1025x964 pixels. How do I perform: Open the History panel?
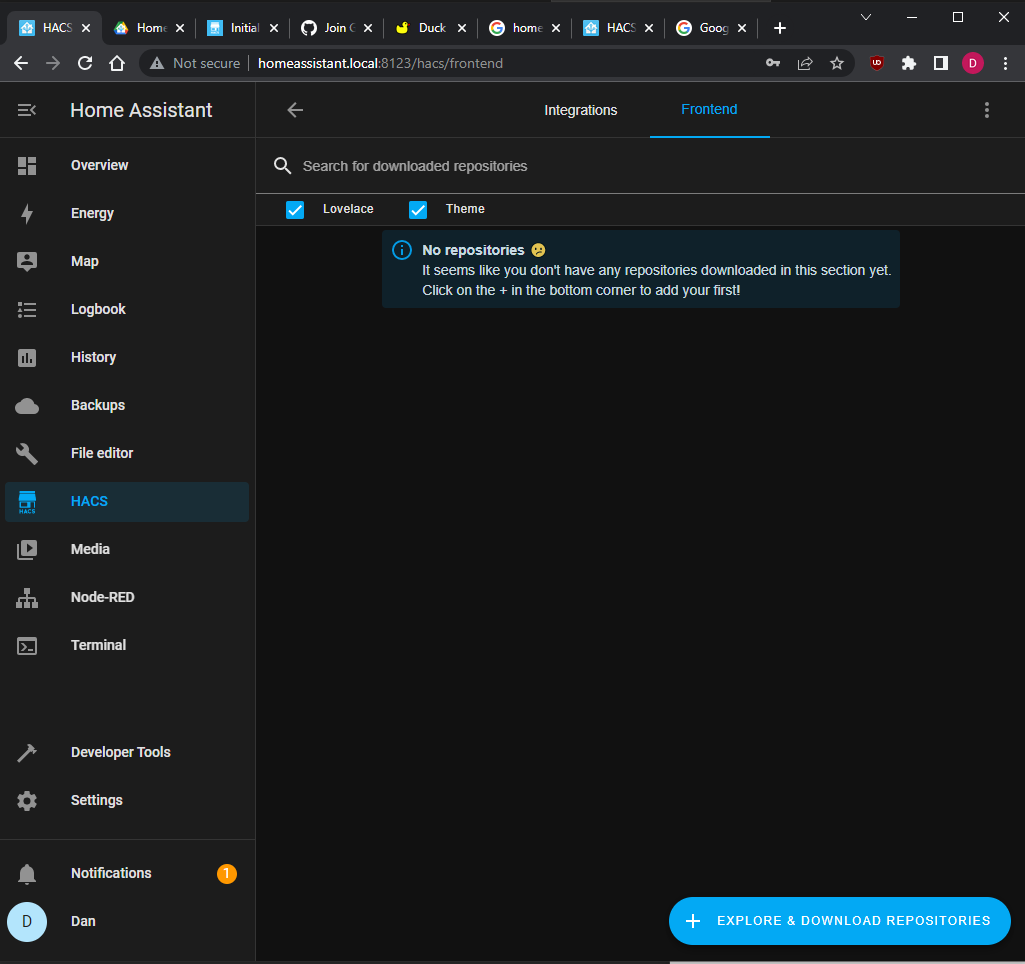tap(127, 357)
